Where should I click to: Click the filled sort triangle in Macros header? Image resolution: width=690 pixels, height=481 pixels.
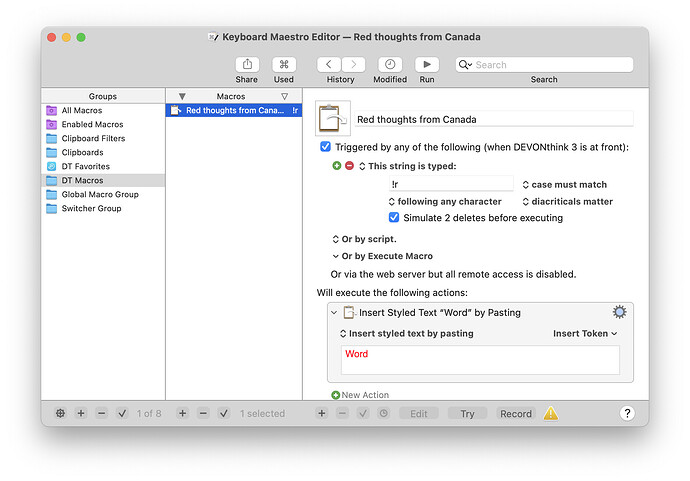[182, 96]
